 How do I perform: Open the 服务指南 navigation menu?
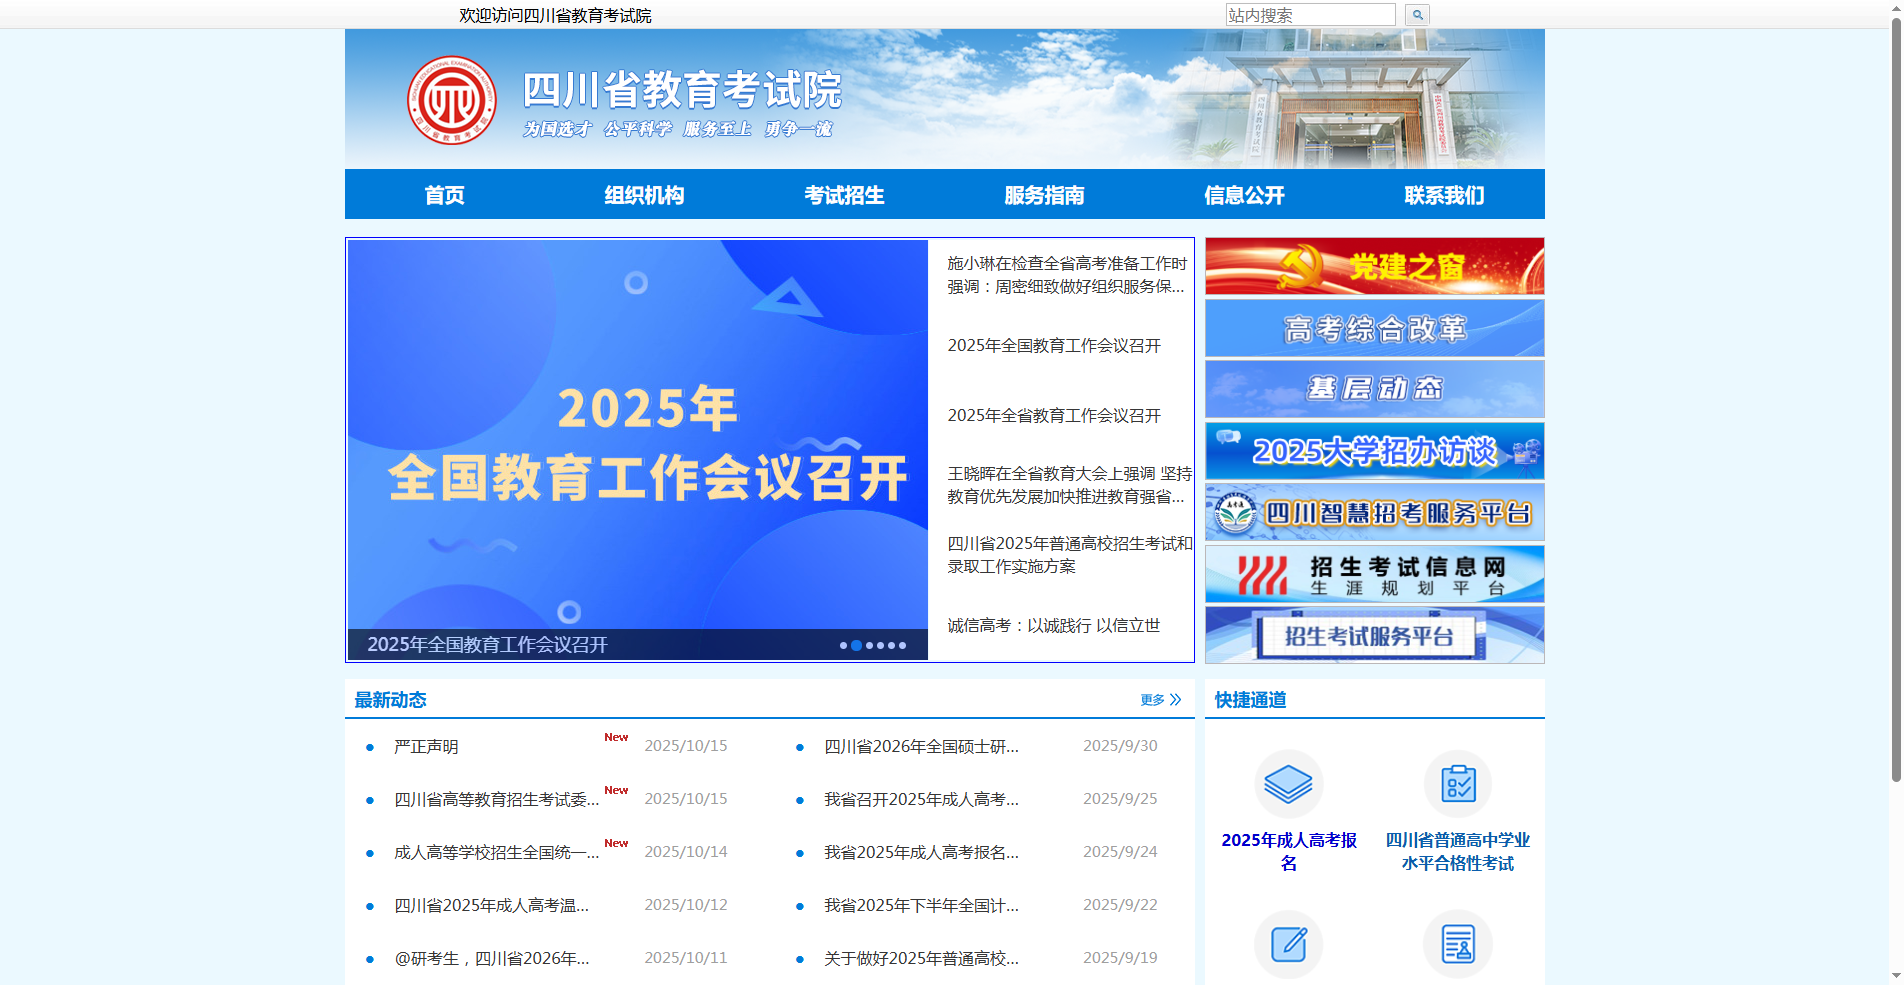[1047, 195]
